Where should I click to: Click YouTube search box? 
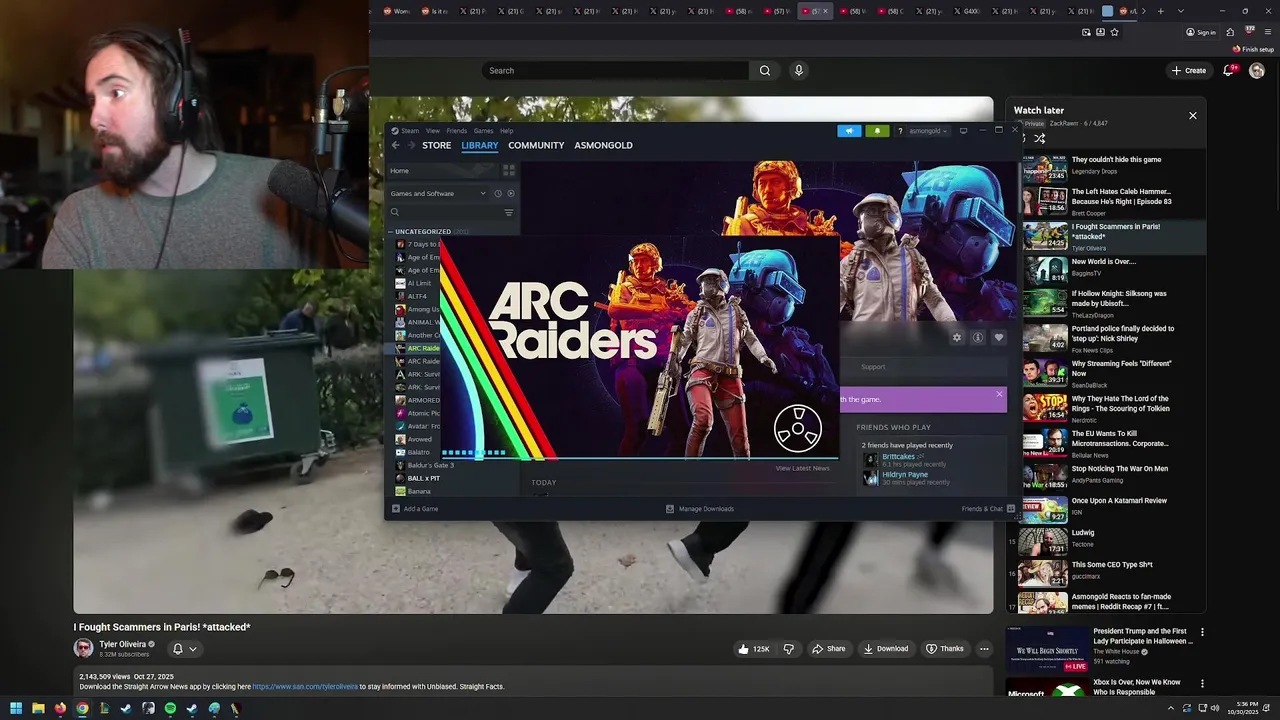[x=615, y=70]
